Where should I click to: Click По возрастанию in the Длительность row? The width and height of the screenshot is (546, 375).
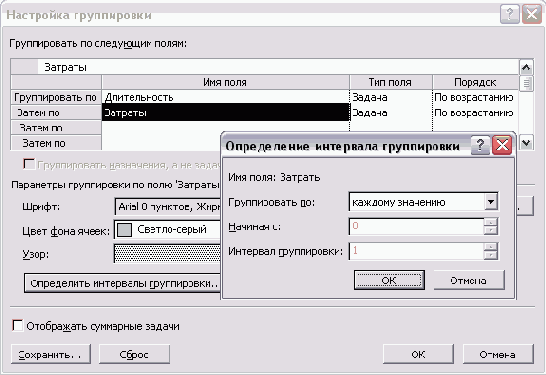tap(475, 97)
